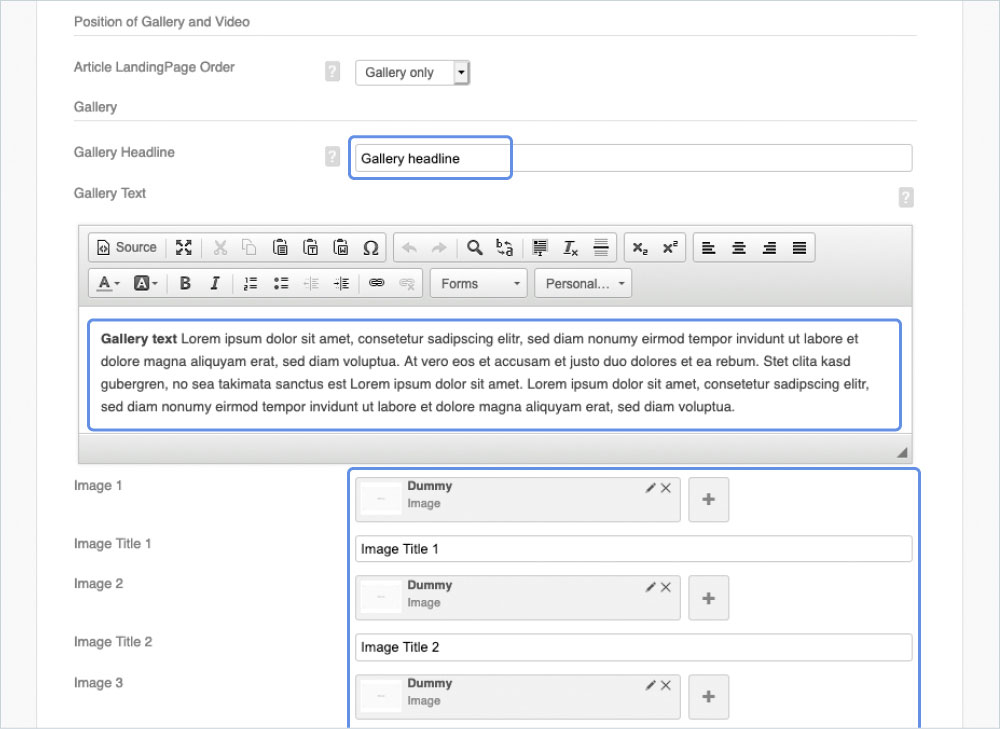Maximize the Gallery Text editor
Viewport: 1000px width, 729px height.
[x=184, y=247]
